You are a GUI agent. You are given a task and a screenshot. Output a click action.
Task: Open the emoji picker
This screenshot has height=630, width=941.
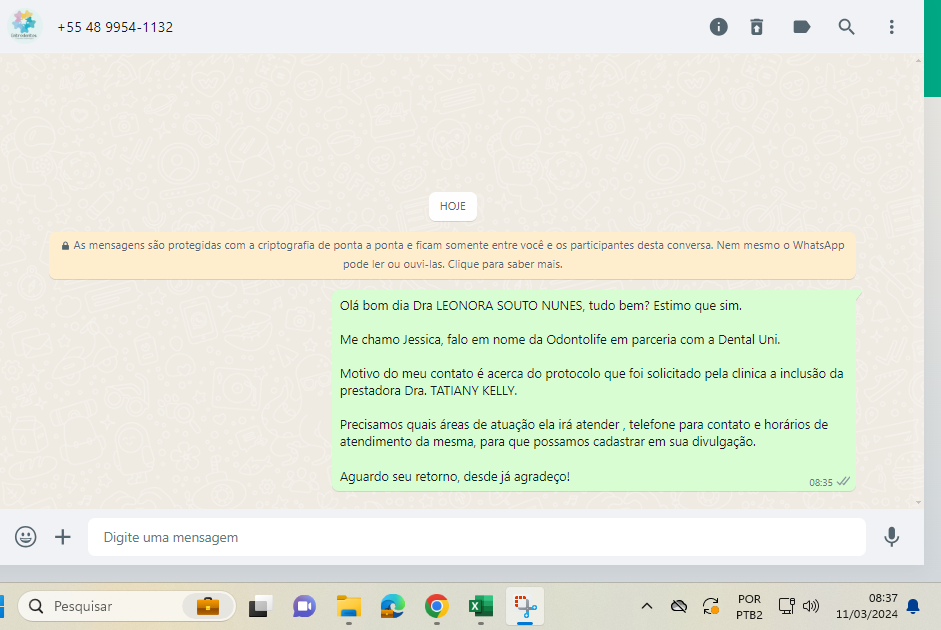point(26,537)
